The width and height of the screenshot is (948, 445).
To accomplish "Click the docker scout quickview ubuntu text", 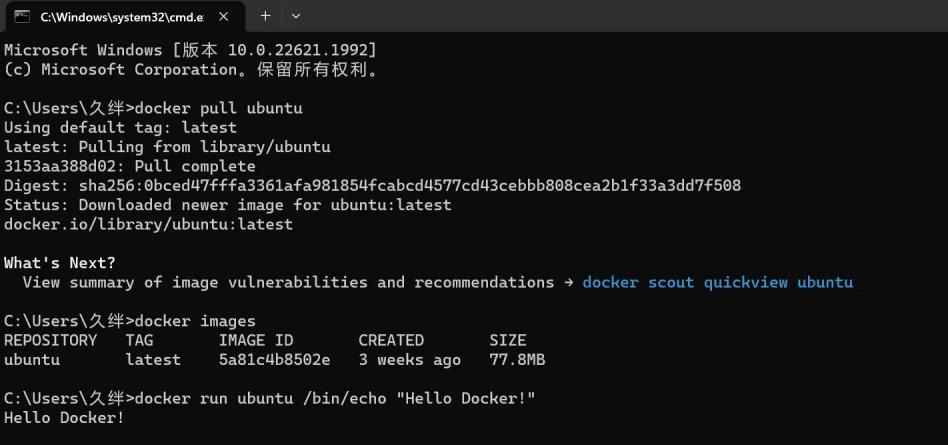I will (x=718, y=282).
